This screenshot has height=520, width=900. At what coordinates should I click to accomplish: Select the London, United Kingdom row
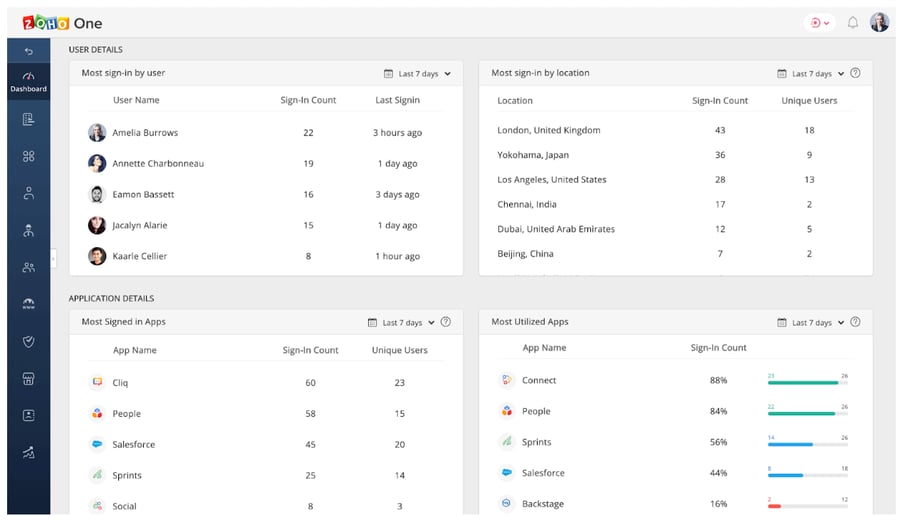pos(676,130)
